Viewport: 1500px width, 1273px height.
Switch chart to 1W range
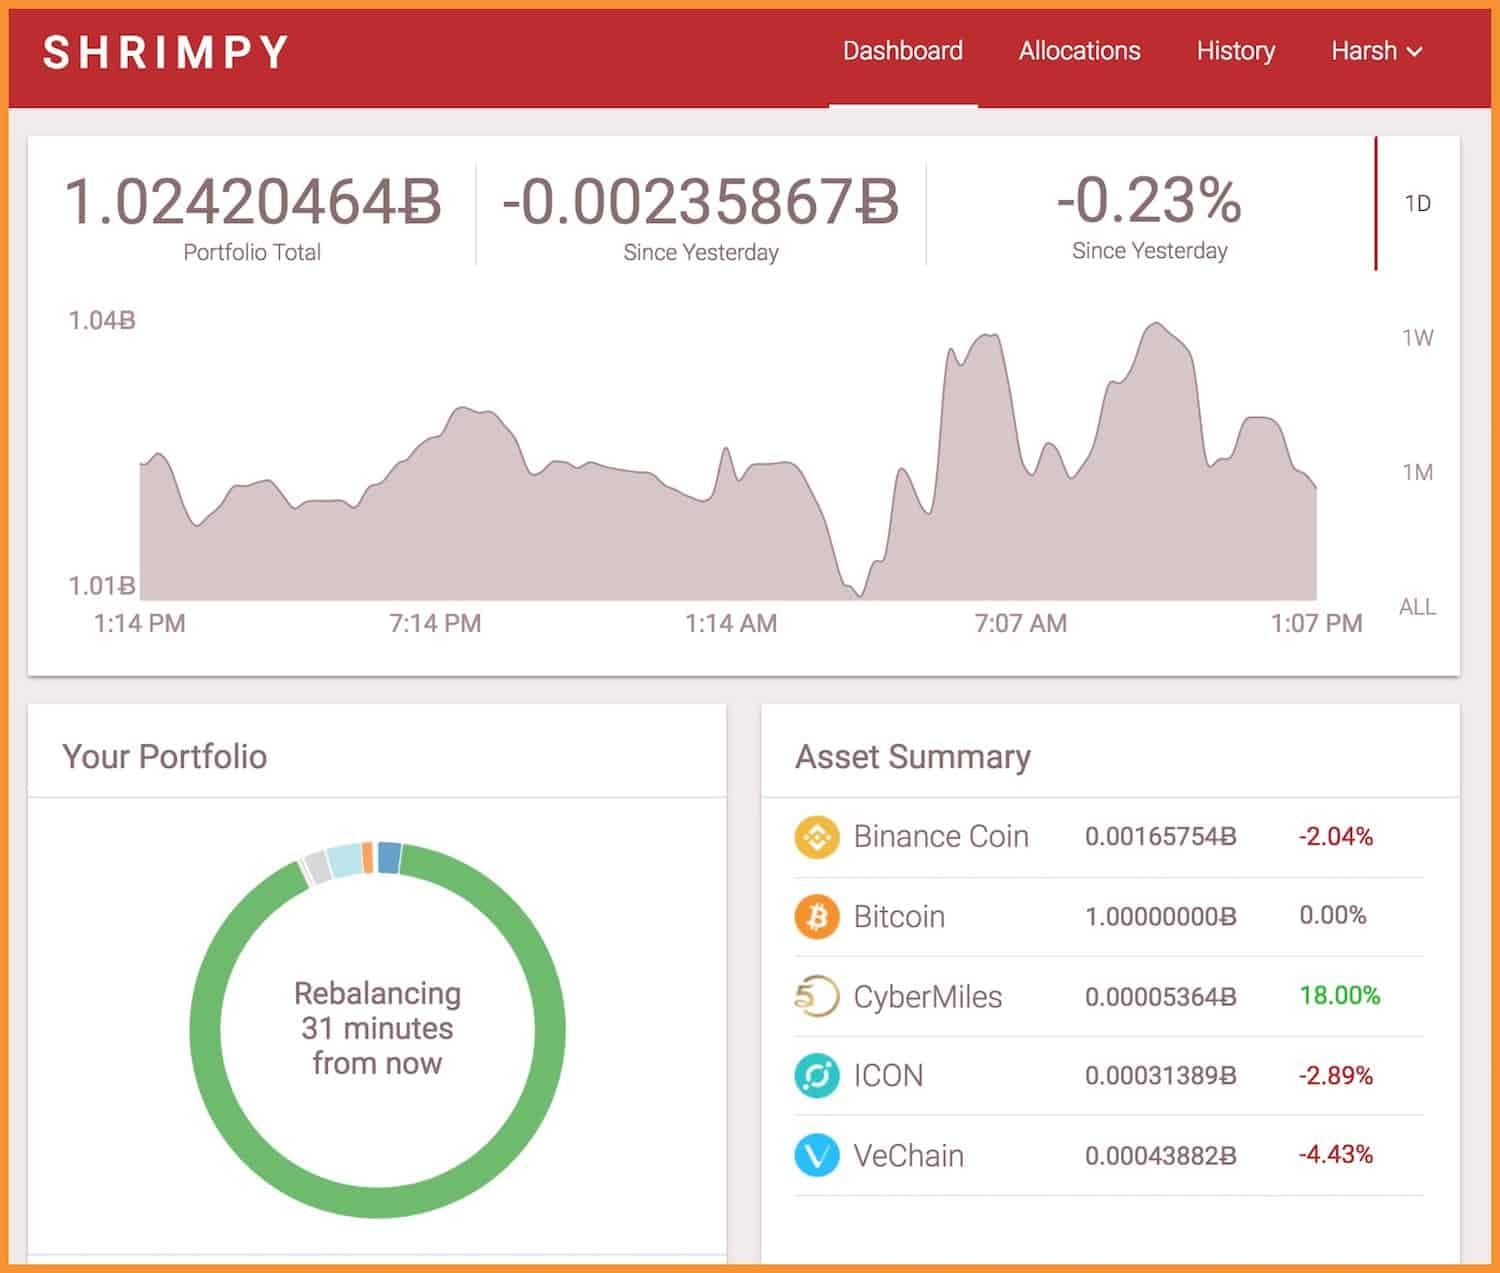click(x=1417, y=338)
